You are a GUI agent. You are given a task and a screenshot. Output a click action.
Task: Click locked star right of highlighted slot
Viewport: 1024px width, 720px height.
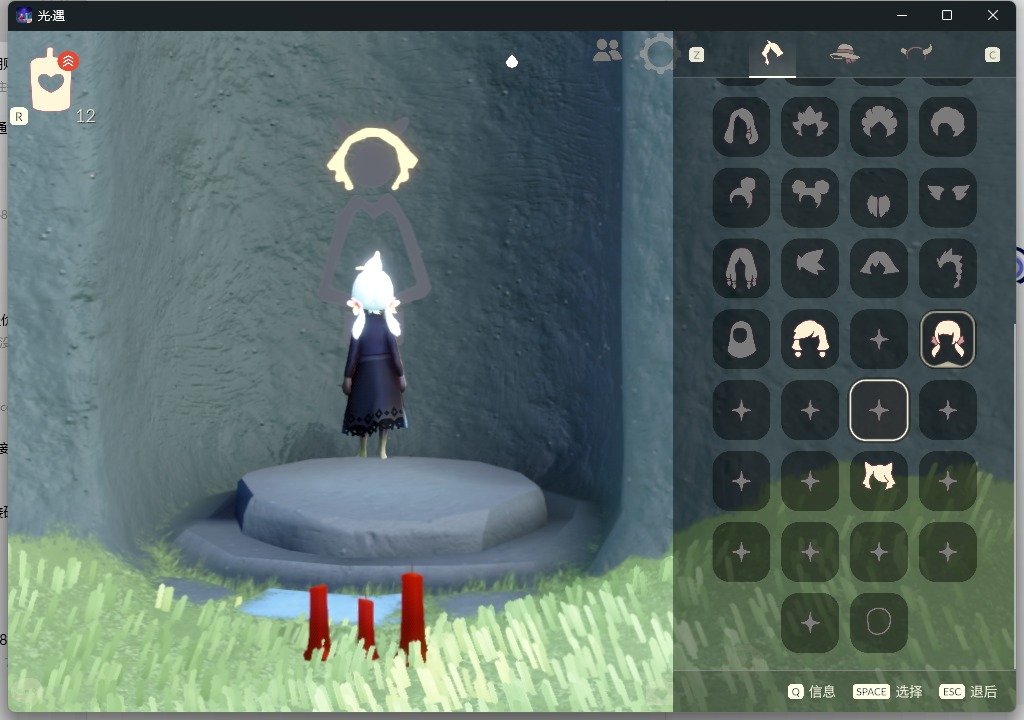tap(948, 410)
